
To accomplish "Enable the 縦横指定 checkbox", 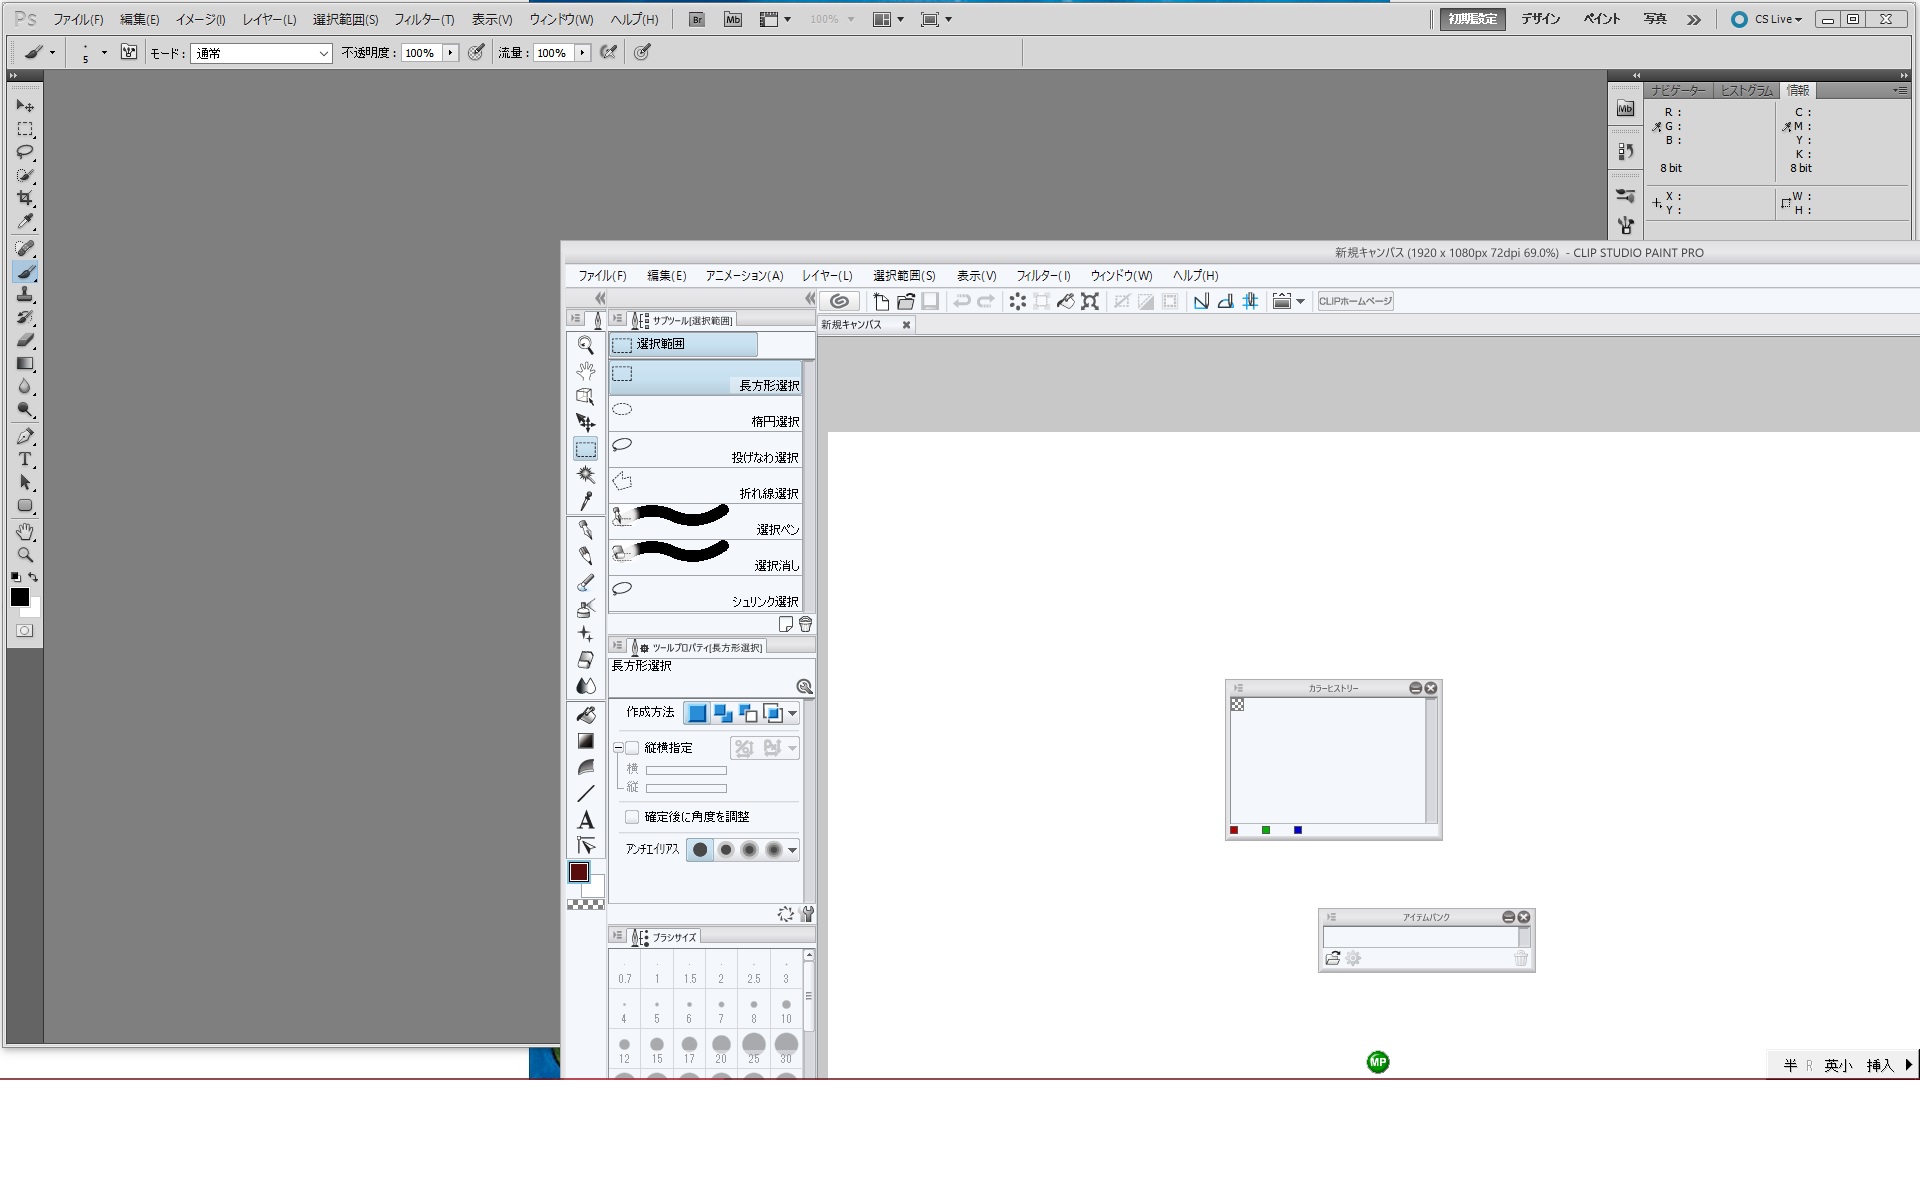I will click(632, 748).
